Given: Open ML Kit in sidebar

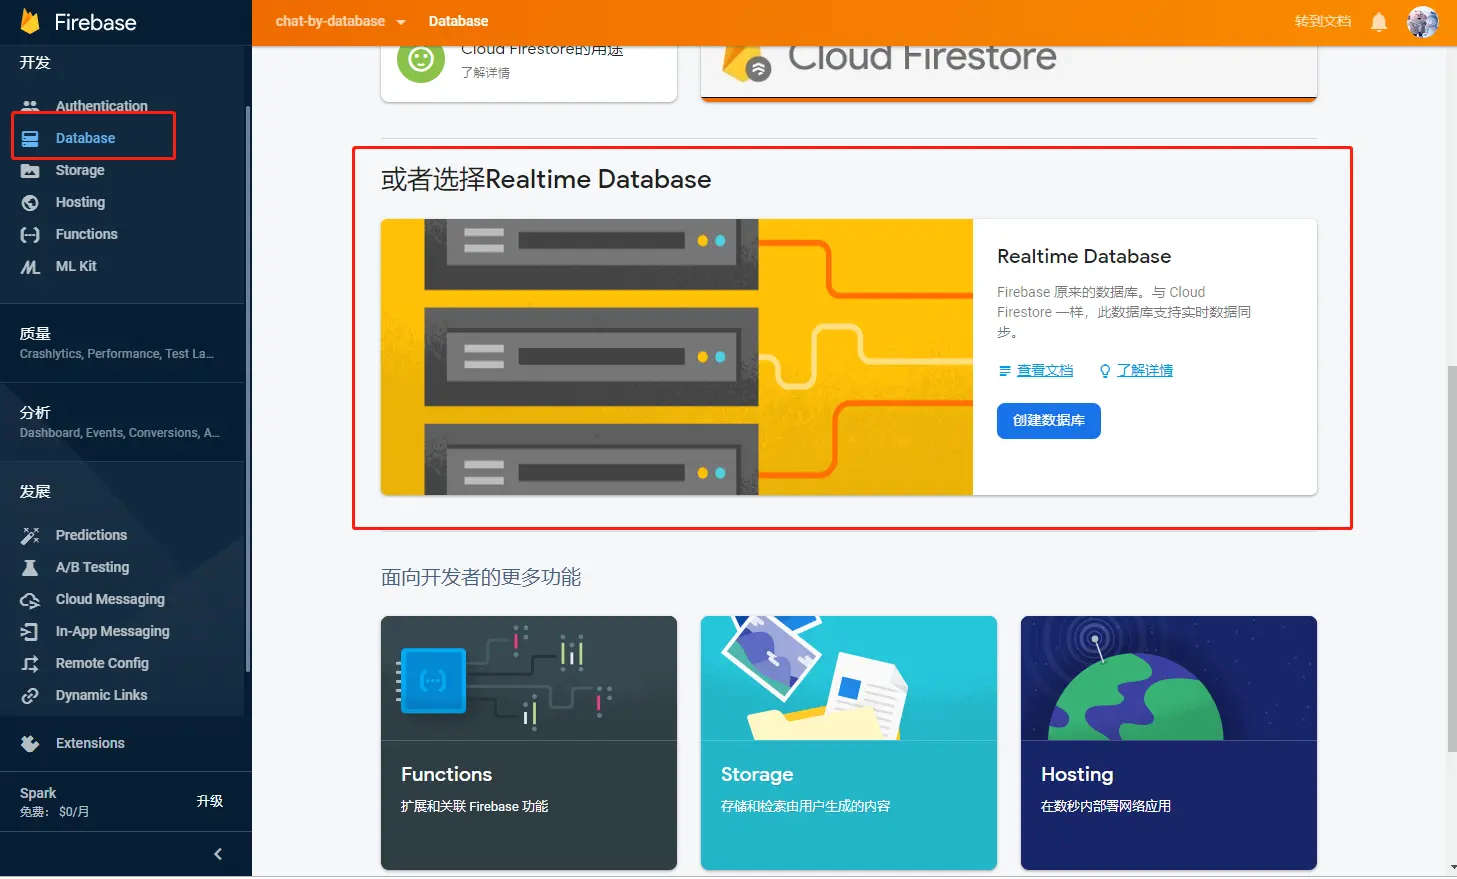Looking at the screenshot, I should pyautogui.click(x=76, y=266).
